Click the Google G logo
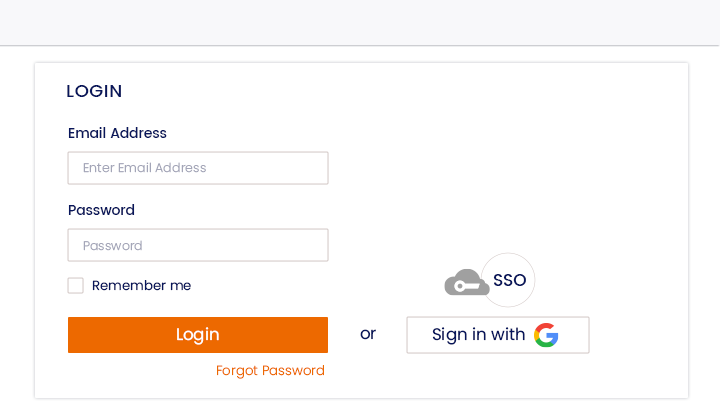This screenshot has height=420, width=720. tap(546, 335)
